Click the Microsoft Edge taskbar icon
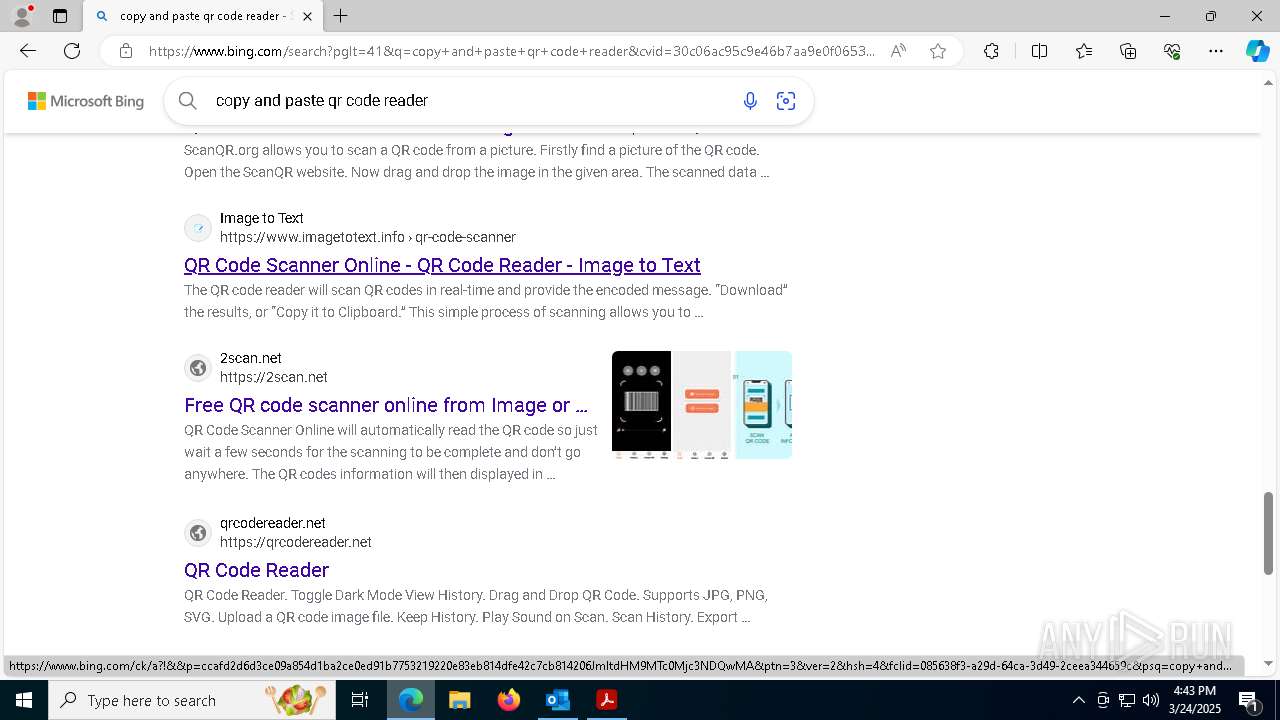The image size is (1280, 720). pyautogui.click(x=410, y=700)
